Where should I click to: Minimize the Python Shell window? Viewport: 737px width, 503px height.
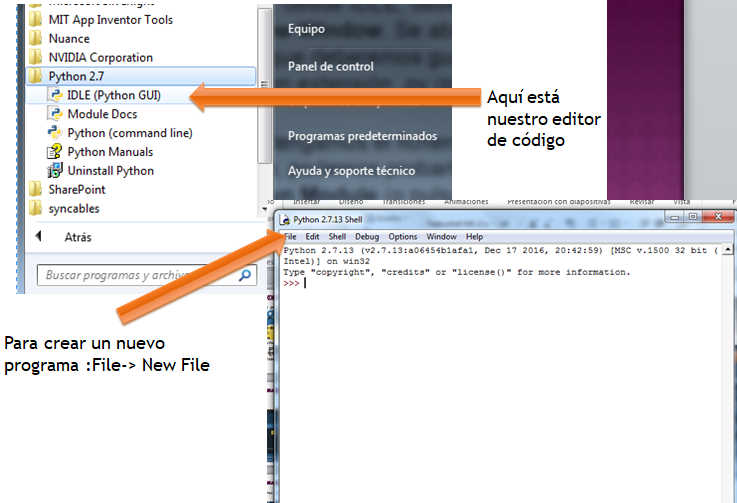pos(675,217)
